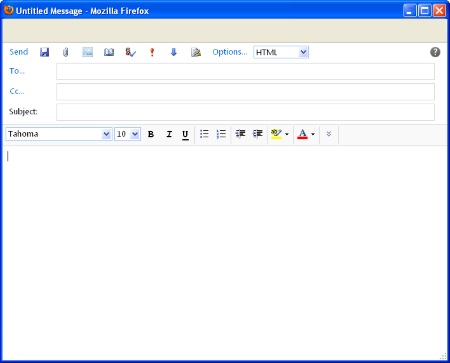The width and height of the screenshot is (450, 363).
Task: Click the Save draft floppy icon
Action: point(44,52)
